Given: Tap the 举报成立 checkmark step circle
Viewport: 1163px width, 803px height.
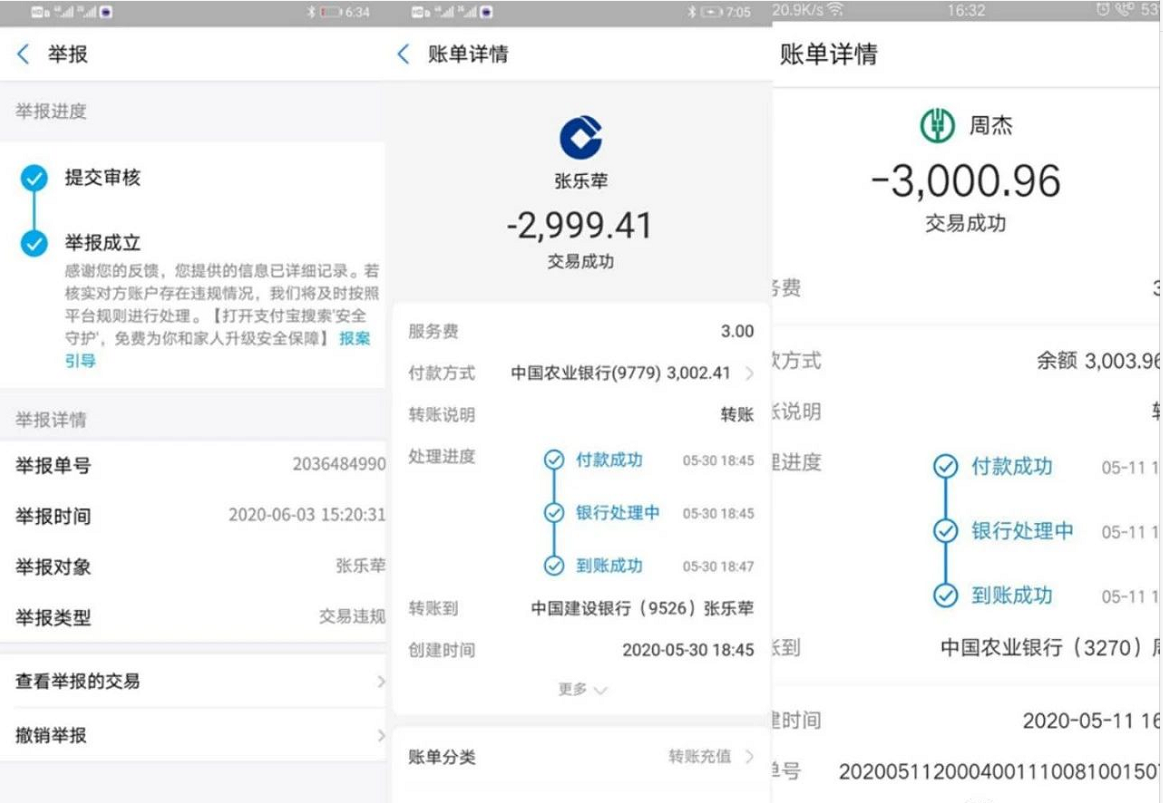Looking at the screenshot, I should click(35, 243).
